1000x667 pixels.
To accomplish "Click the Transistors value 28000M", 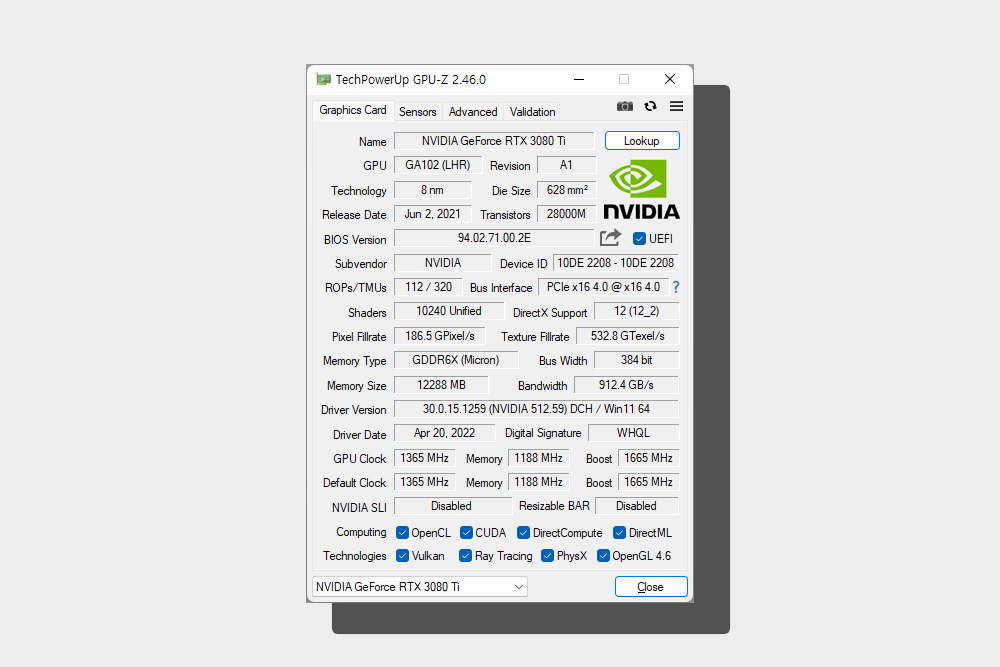I will 566,214.
